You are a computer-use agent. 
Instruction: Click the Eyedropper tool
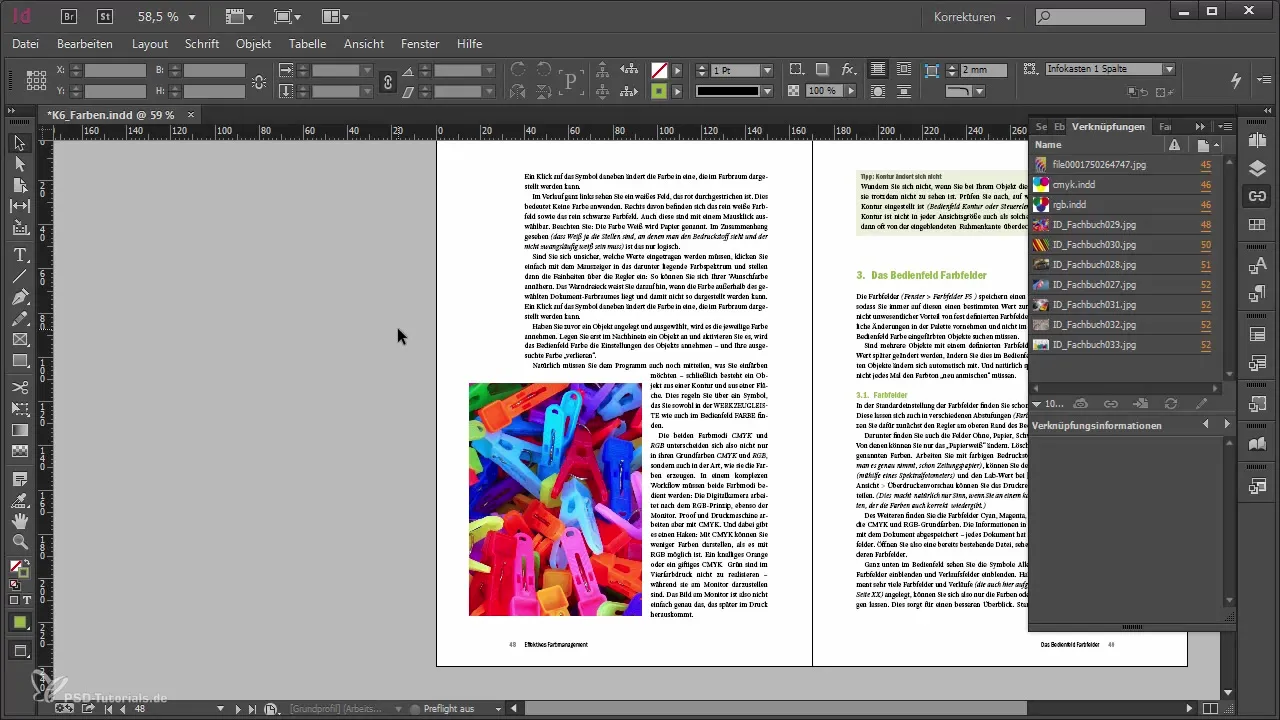(x=19, y=499)
